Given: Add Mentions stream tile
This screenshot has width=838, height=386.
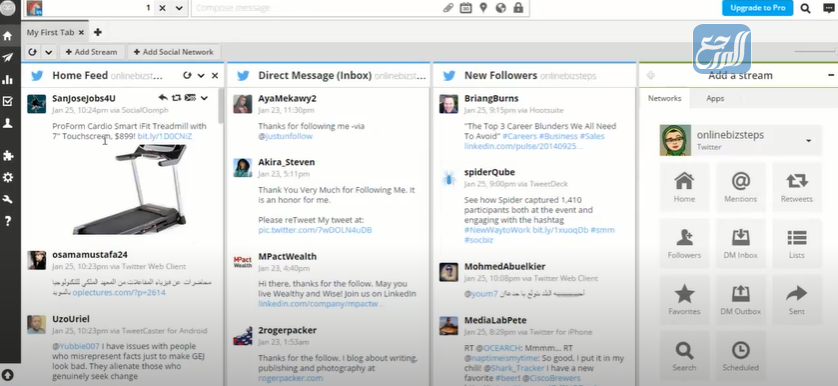Looking at the screenshot, I should coord(740,187).
